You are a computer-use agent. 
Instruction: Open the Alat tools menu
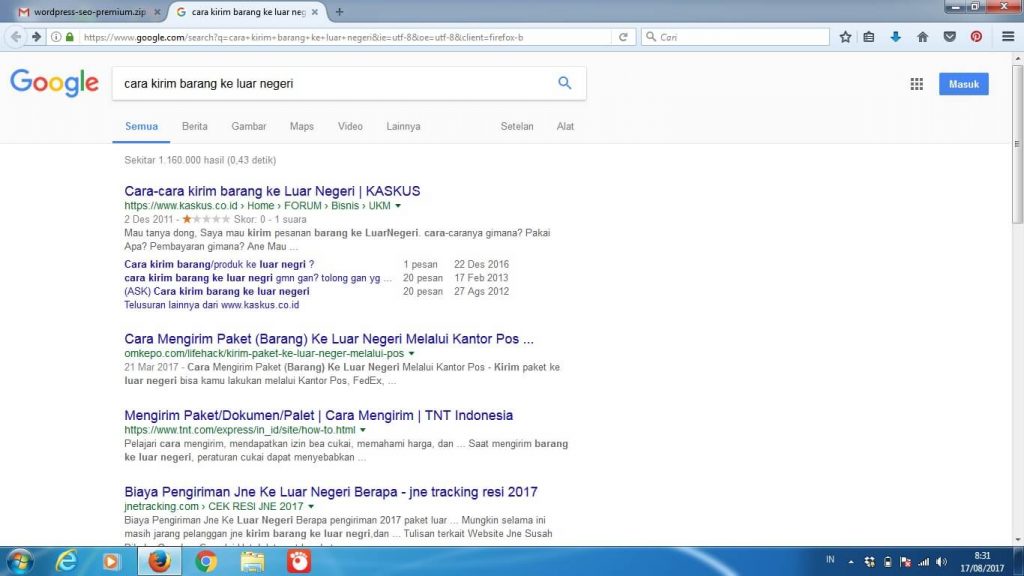[x=565, y=126]
